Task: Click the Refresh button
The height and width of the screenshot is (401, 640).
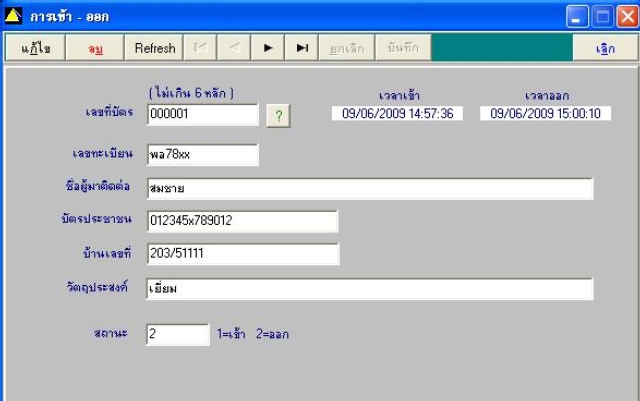Action: pyautogui.click(x=154, y=48)
